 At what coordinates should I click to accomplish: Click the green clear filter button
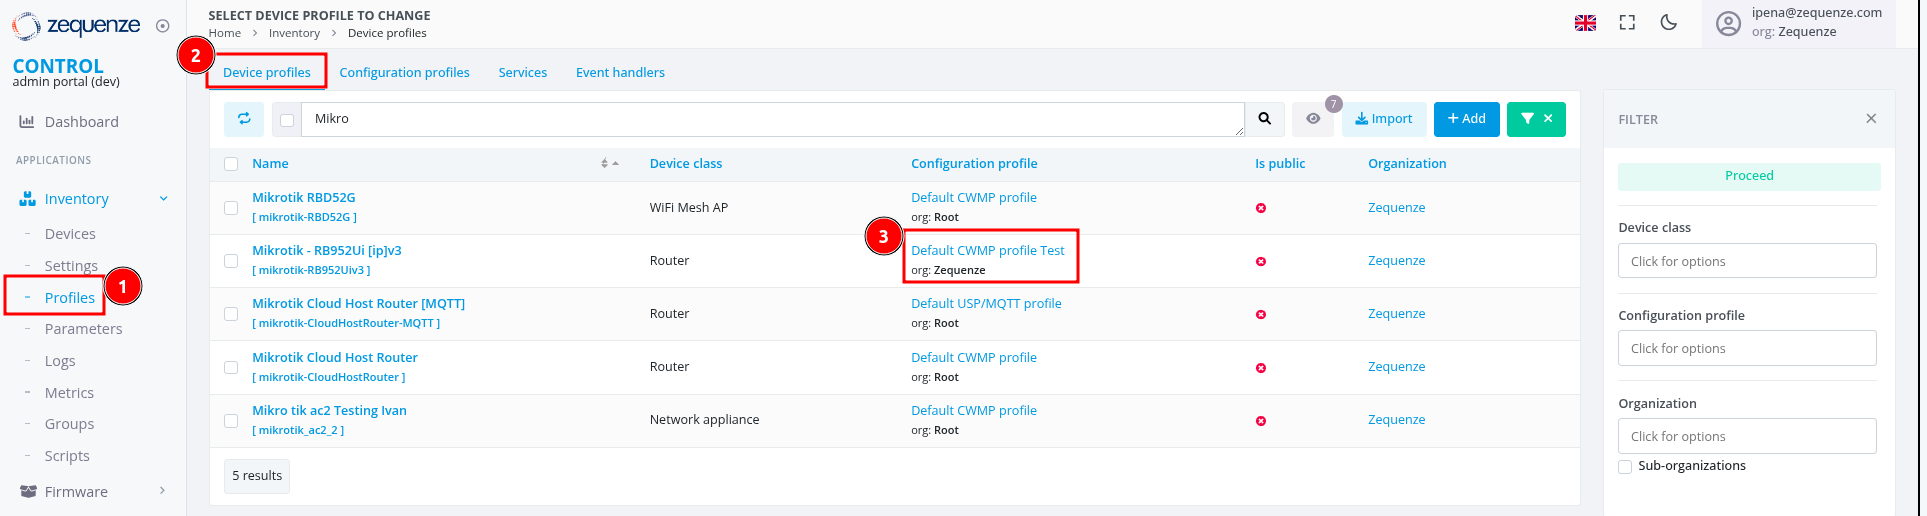click(x=1536, y=119)
